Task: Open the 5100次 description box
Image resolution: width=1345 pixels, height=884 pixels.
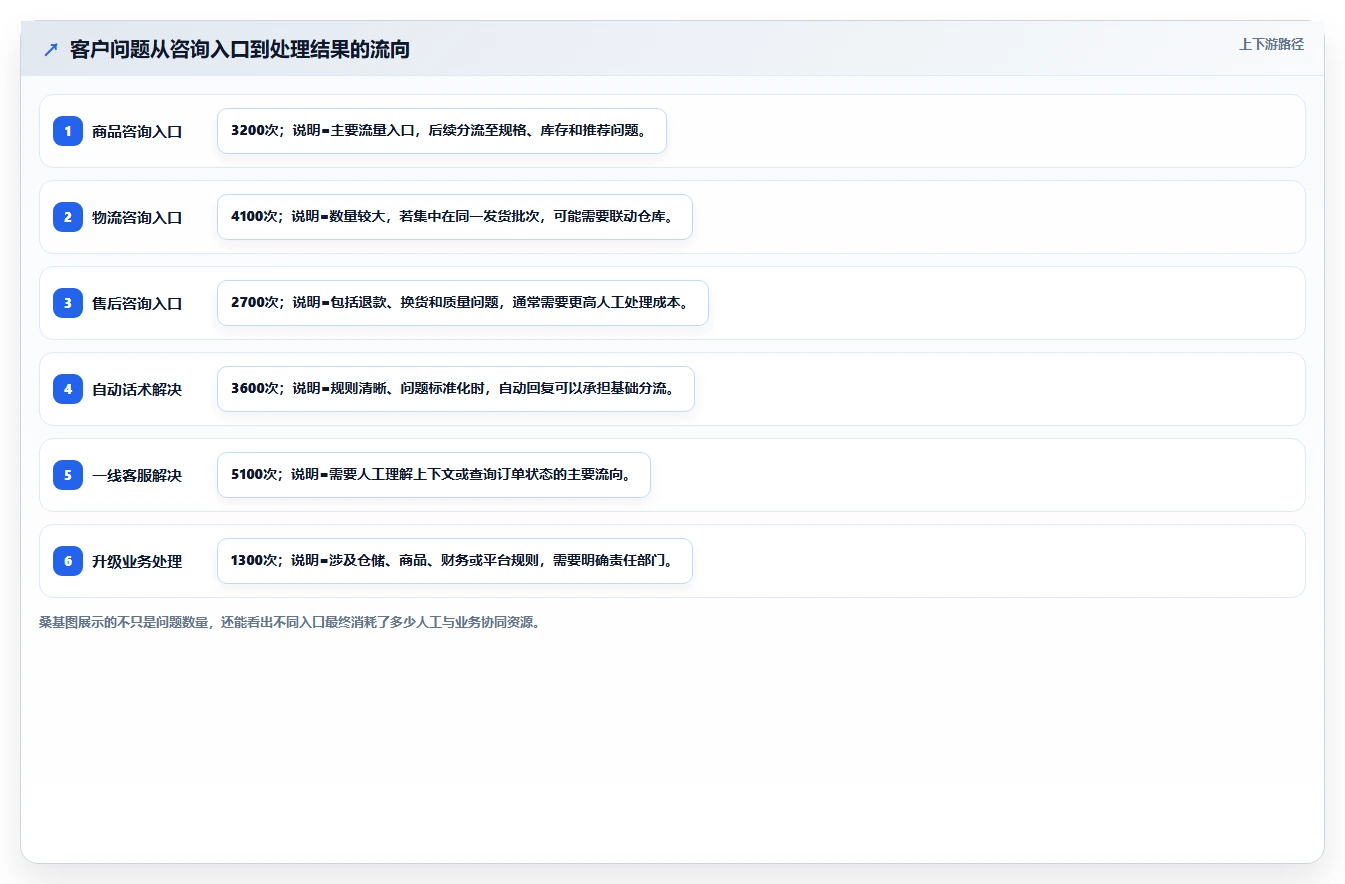Action: coord(434,475)
